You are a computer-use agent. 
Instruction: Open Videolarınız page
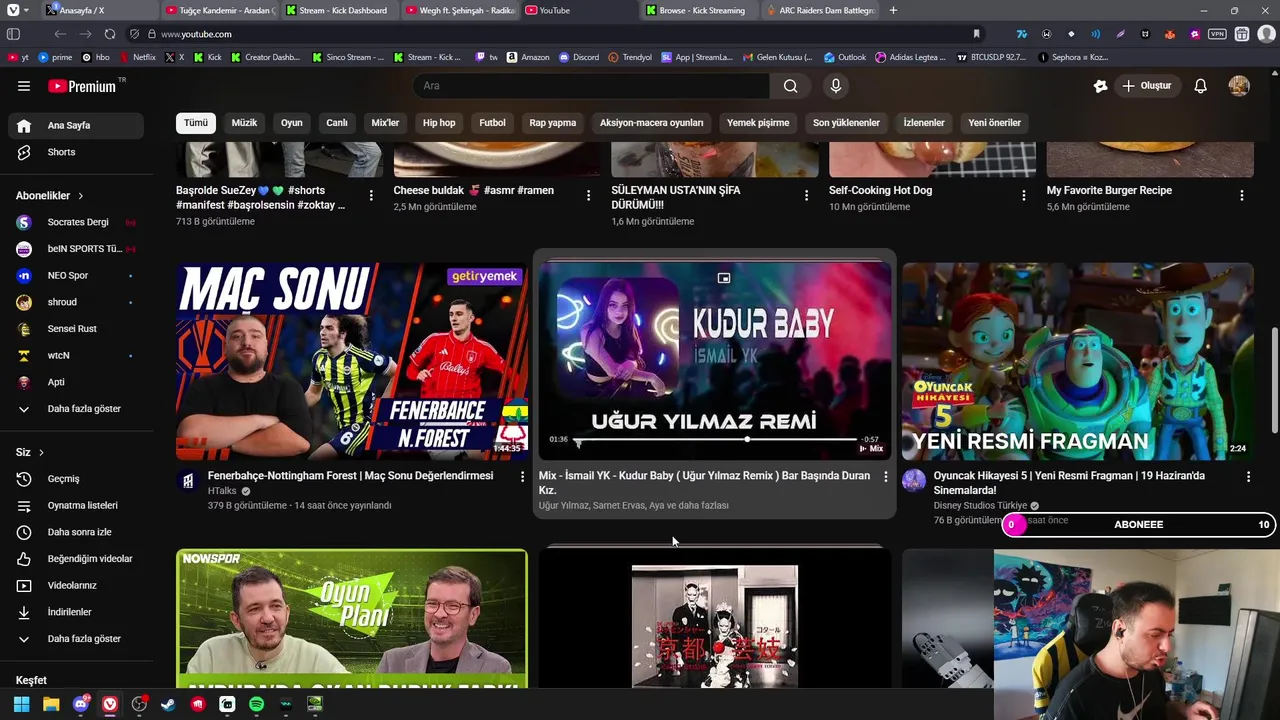pos(76,585)
